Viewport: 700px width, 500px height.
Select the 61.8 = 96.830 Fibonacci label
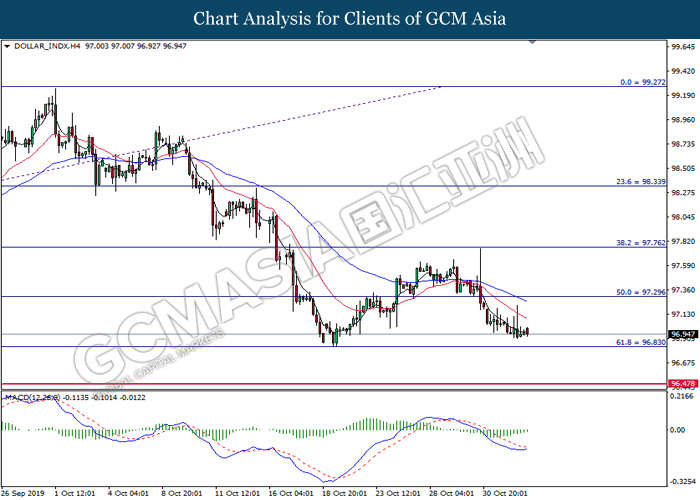641,342
